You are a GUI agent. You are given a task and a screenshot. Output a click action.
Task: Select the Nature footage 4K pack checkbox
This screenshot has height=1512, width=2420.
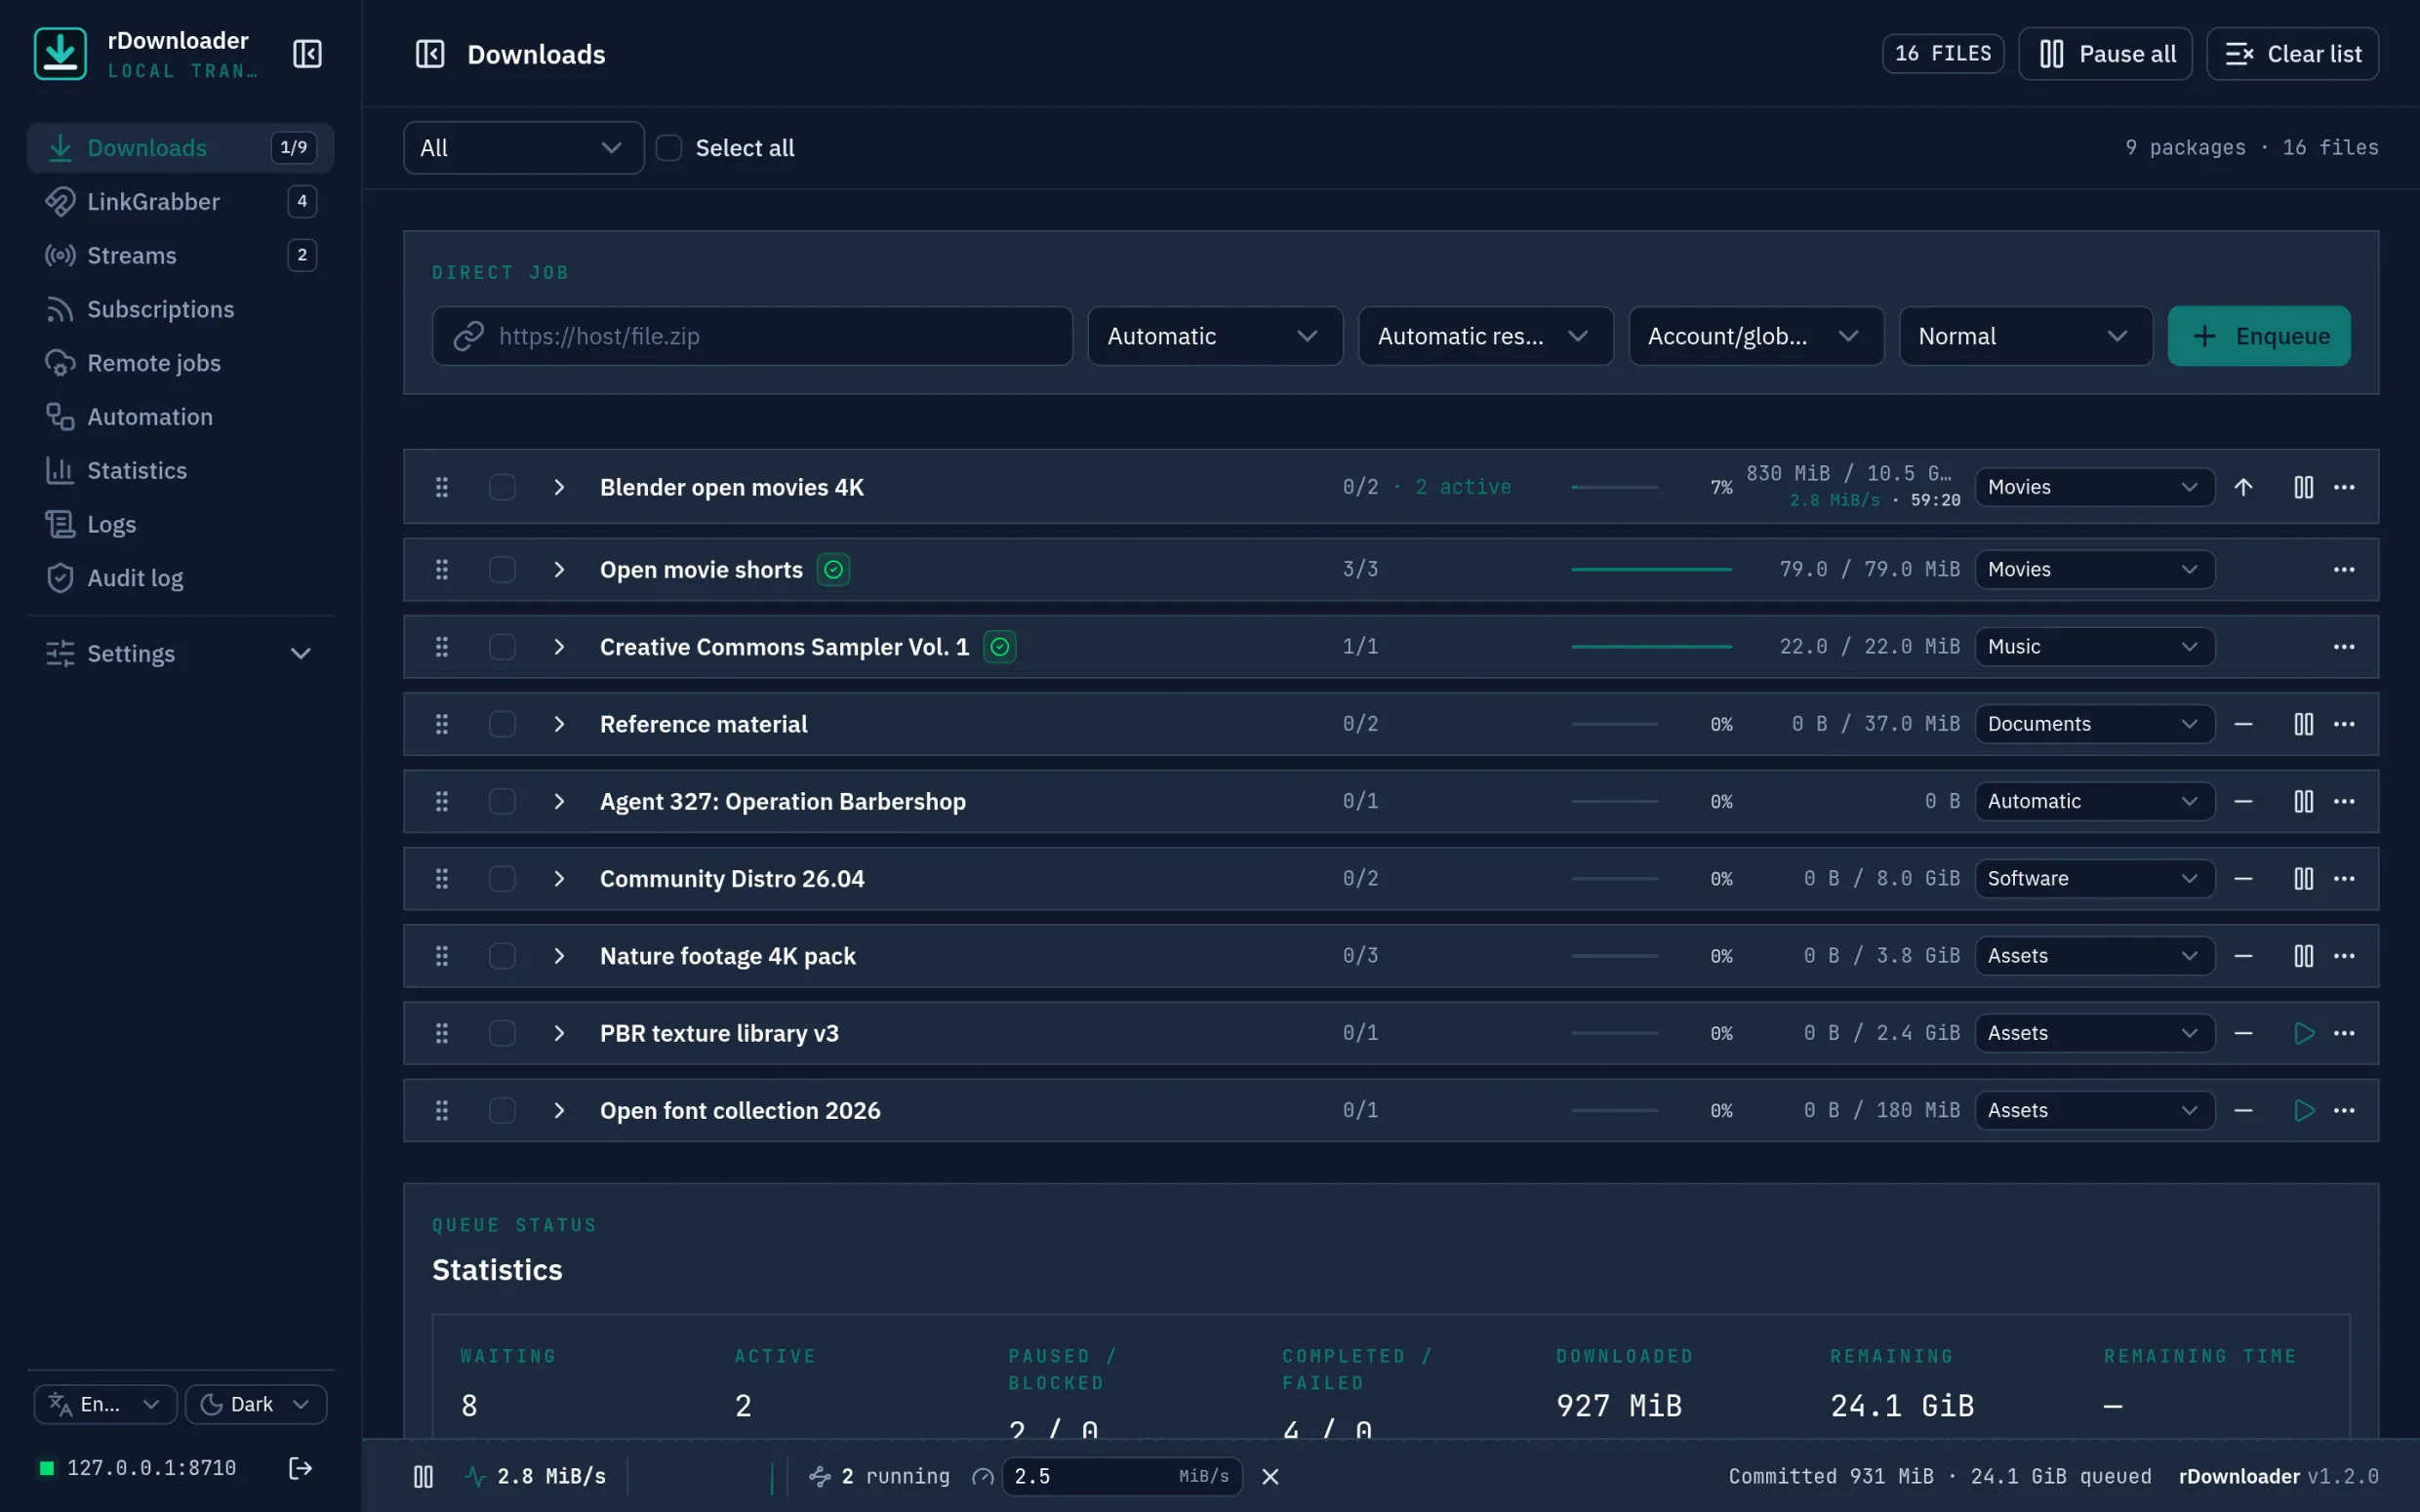coord(502,956)
